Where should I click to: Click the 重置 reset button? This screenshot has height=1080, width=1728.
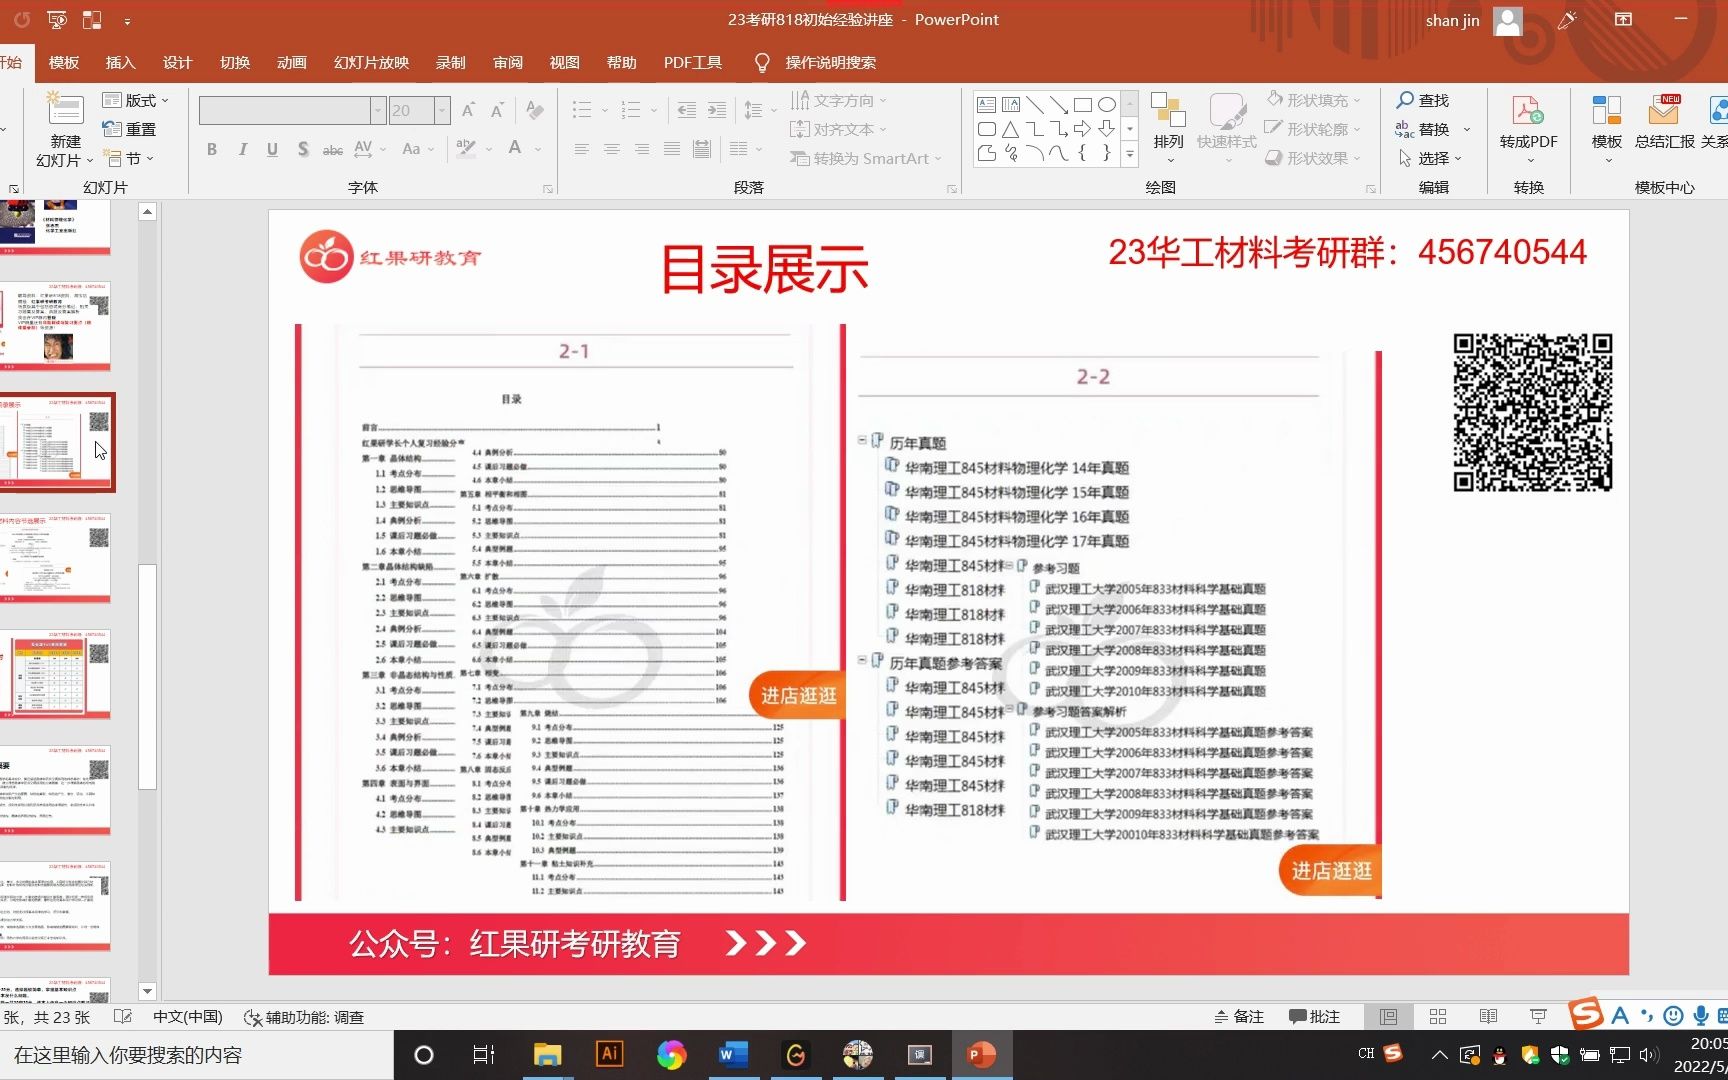coord(130,129)
